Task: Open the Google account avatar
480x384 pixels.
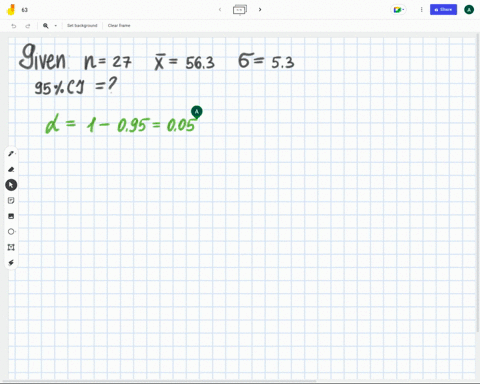Action: 469,10
